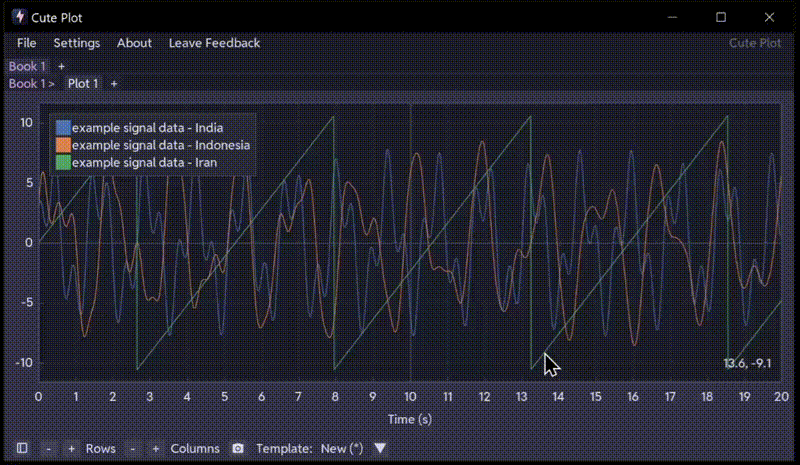This screenshot has width=800, height=465.
Task: Click the cursor coordinates readout 13.6, -9.1
Action: point(747,363)
